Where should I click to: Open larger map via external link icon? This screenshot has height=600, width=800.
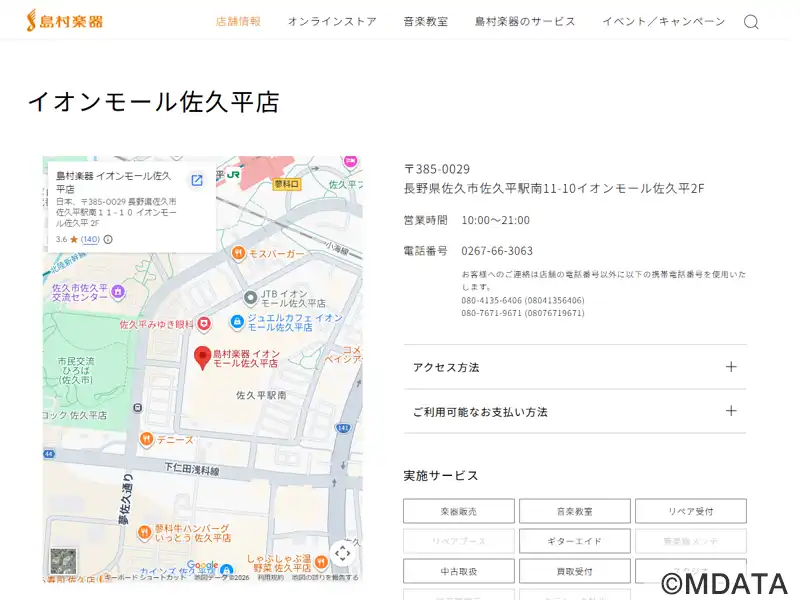(197, 180)
